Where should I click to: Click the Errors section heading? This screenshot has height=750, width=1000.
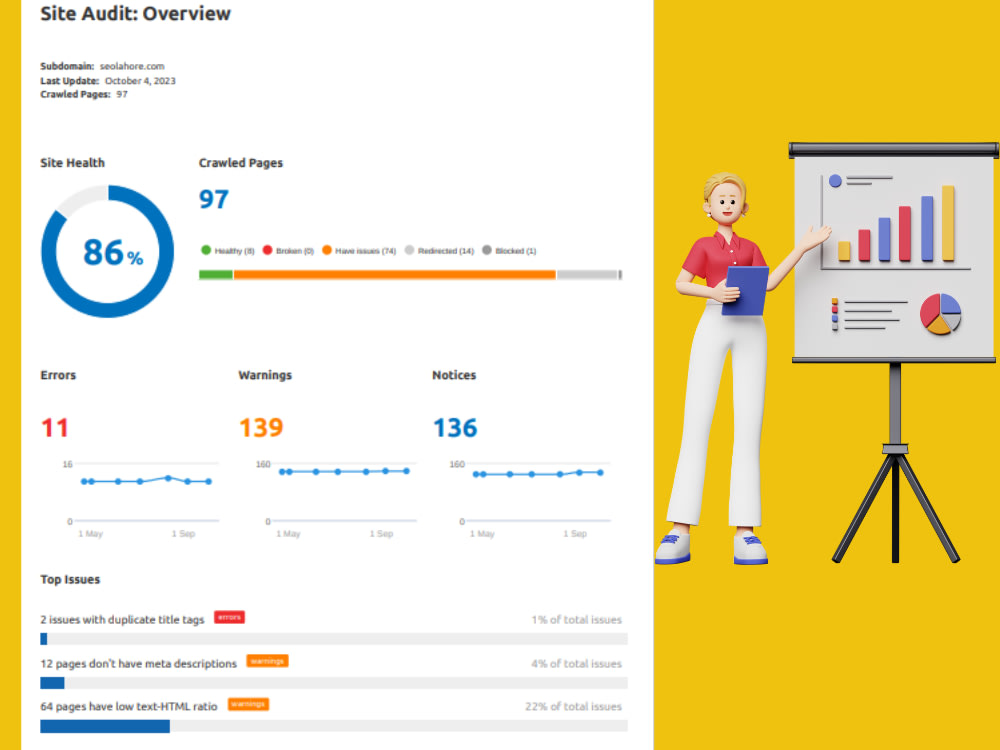[58, 375]
